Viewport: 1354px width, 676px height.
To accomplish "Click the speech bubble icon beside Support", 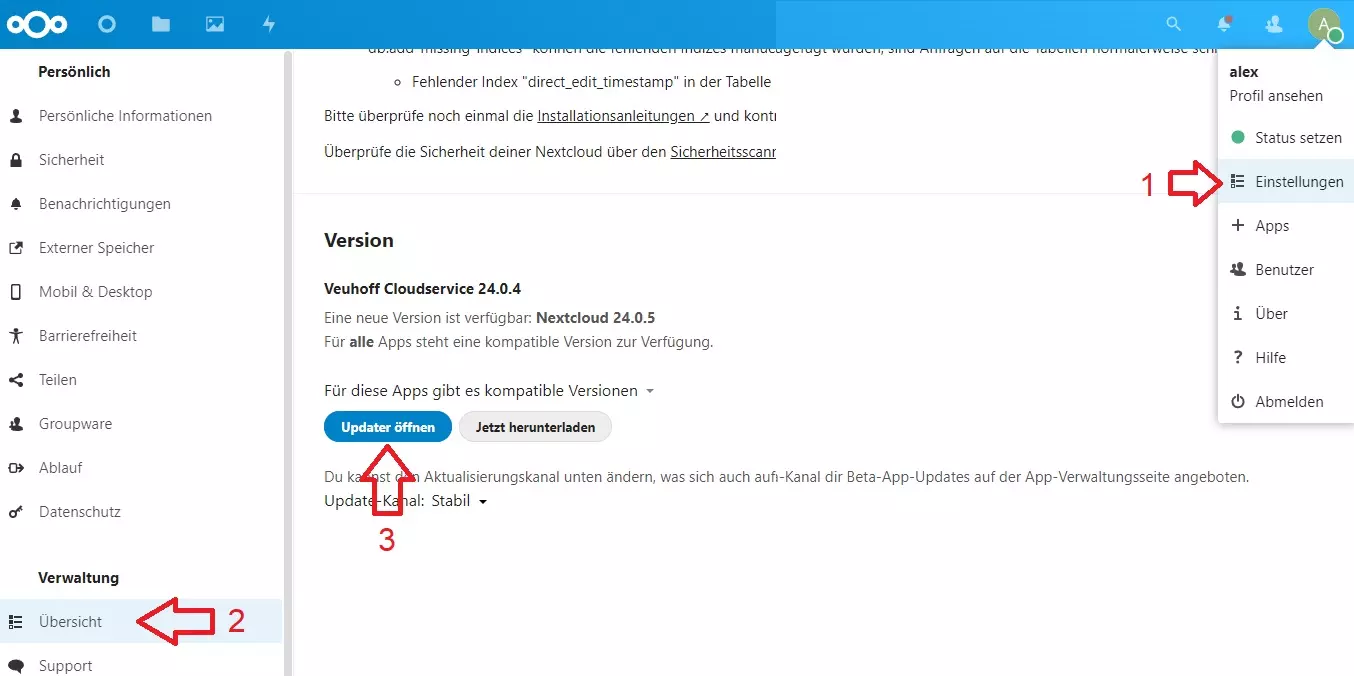I will tap(16, 666).
